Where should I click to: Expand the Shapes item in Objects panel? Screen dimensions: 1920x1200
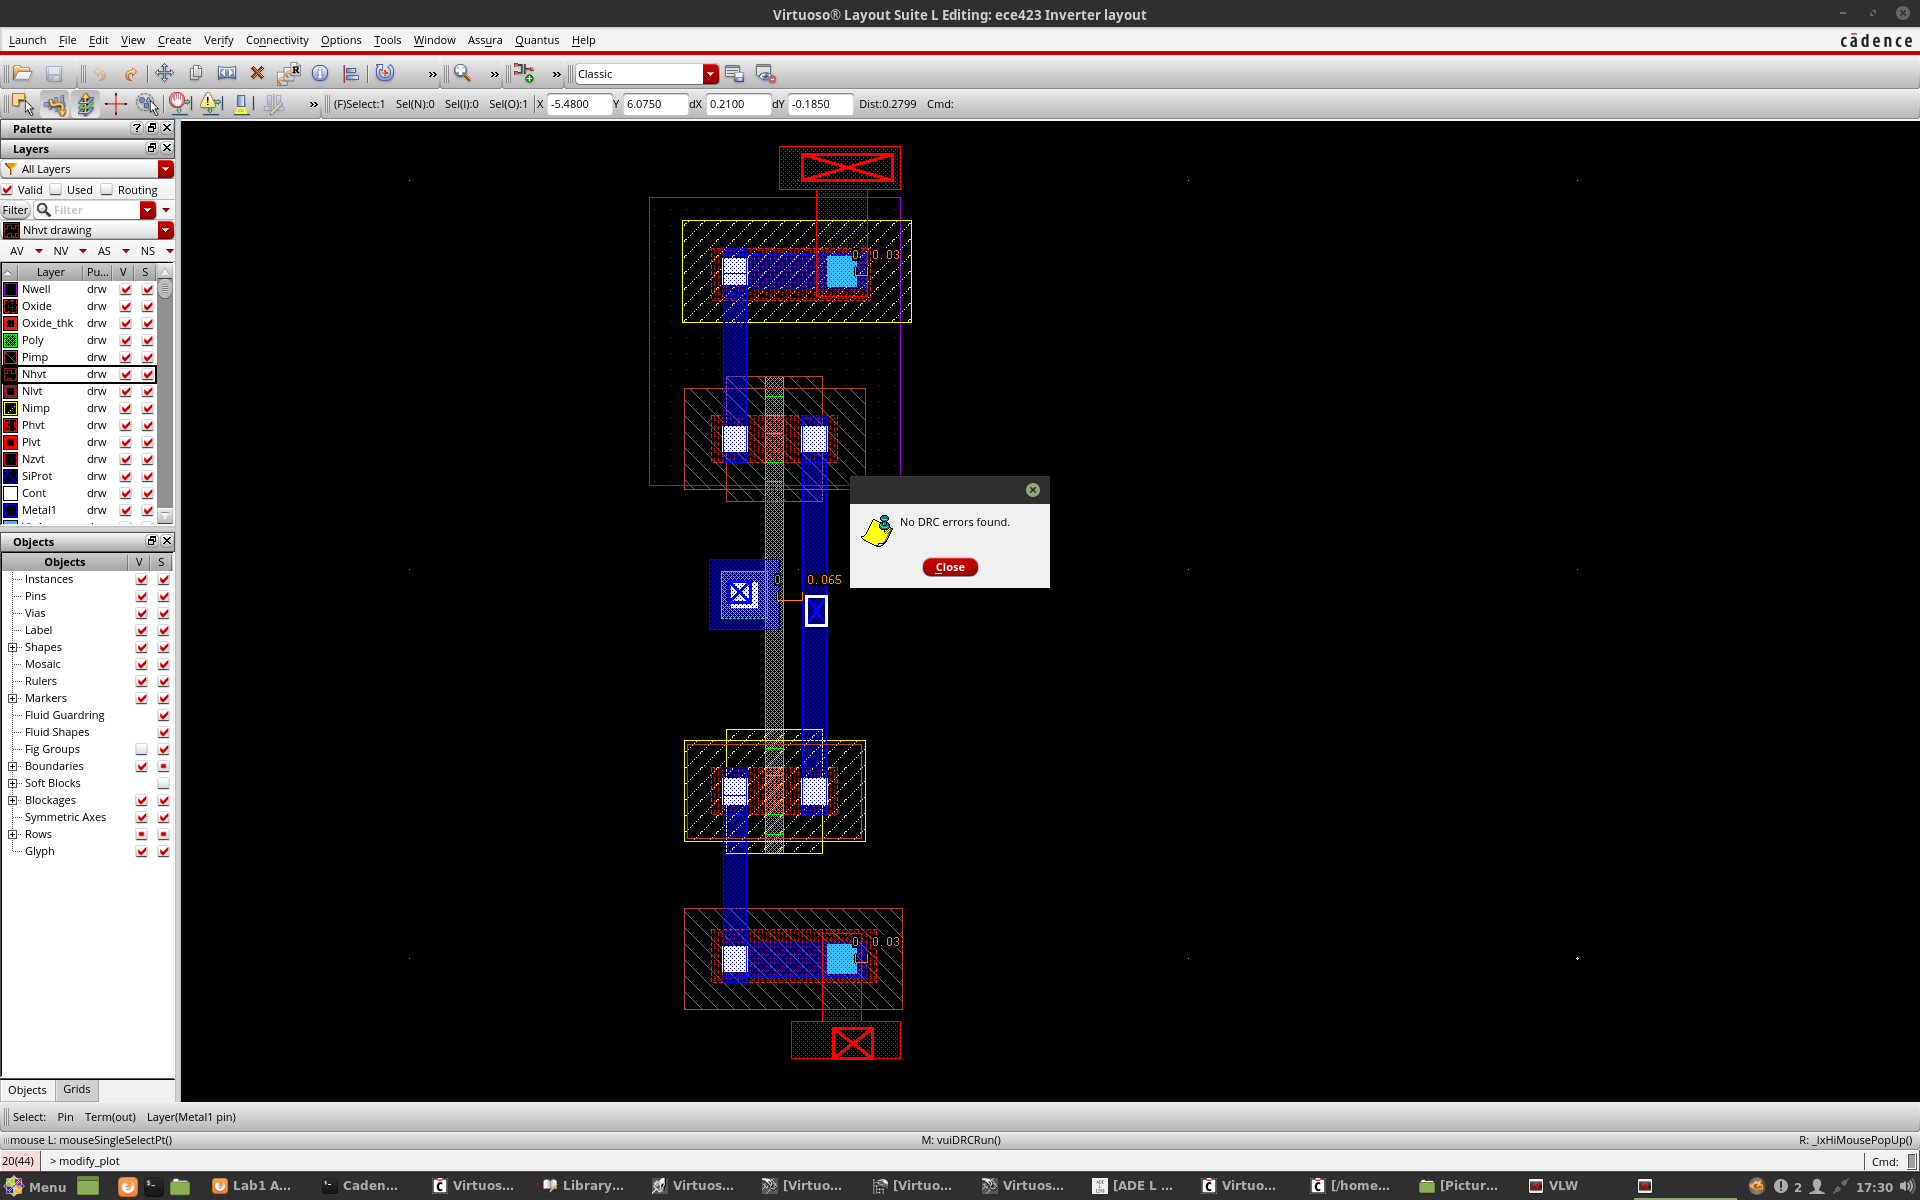pos(10,647)
